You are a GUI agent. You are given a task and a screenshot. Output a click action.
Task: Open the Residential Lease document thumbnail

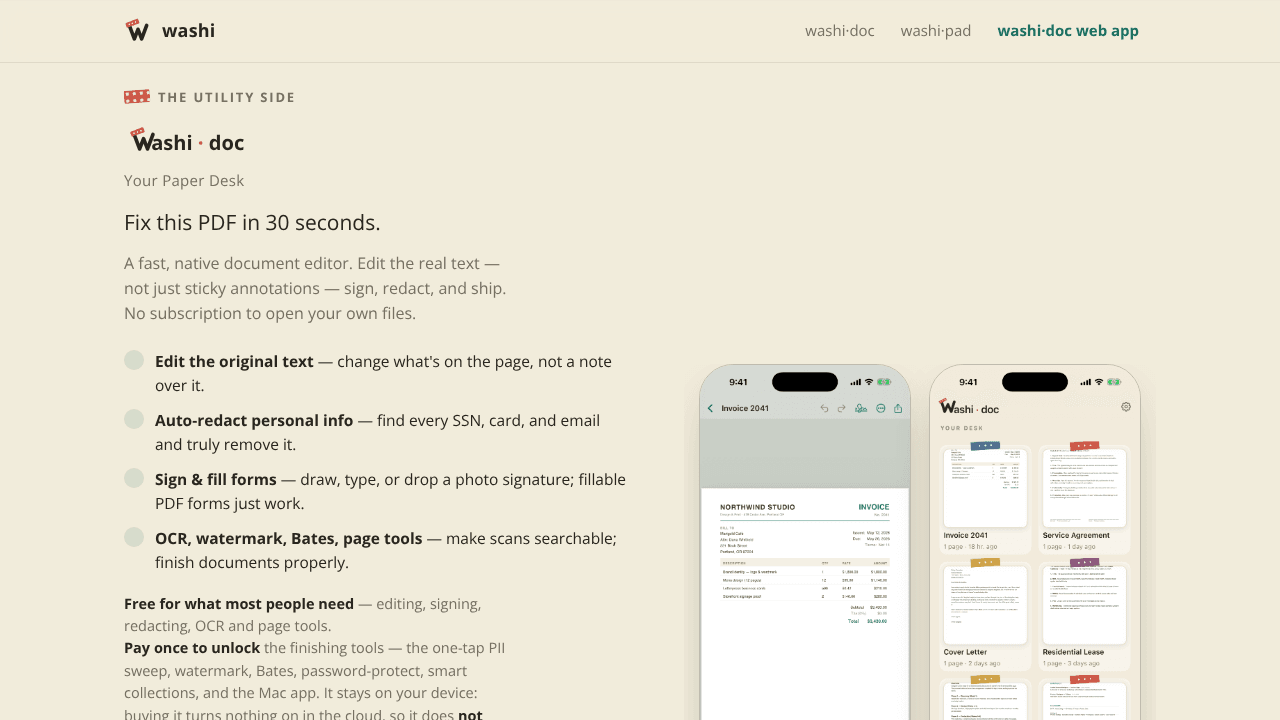pos(1085,604)
